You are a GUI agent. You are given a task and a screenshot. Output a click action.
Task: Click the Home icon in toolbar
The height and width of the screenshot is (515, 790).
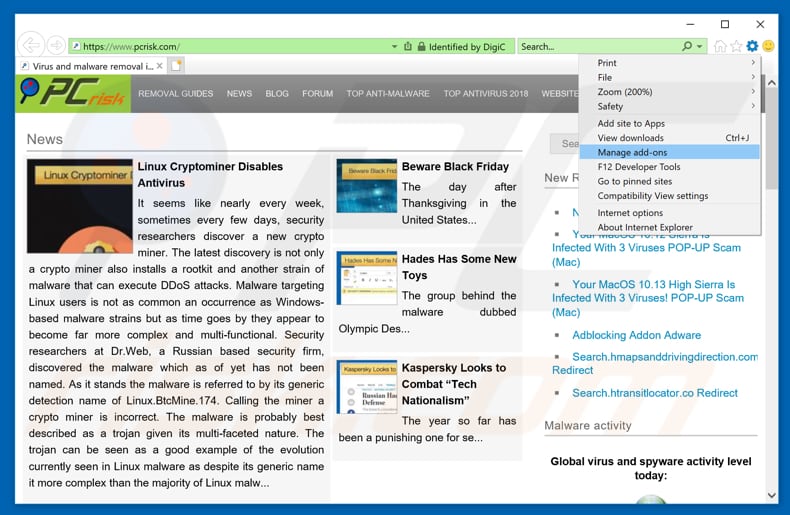(720, 46)
